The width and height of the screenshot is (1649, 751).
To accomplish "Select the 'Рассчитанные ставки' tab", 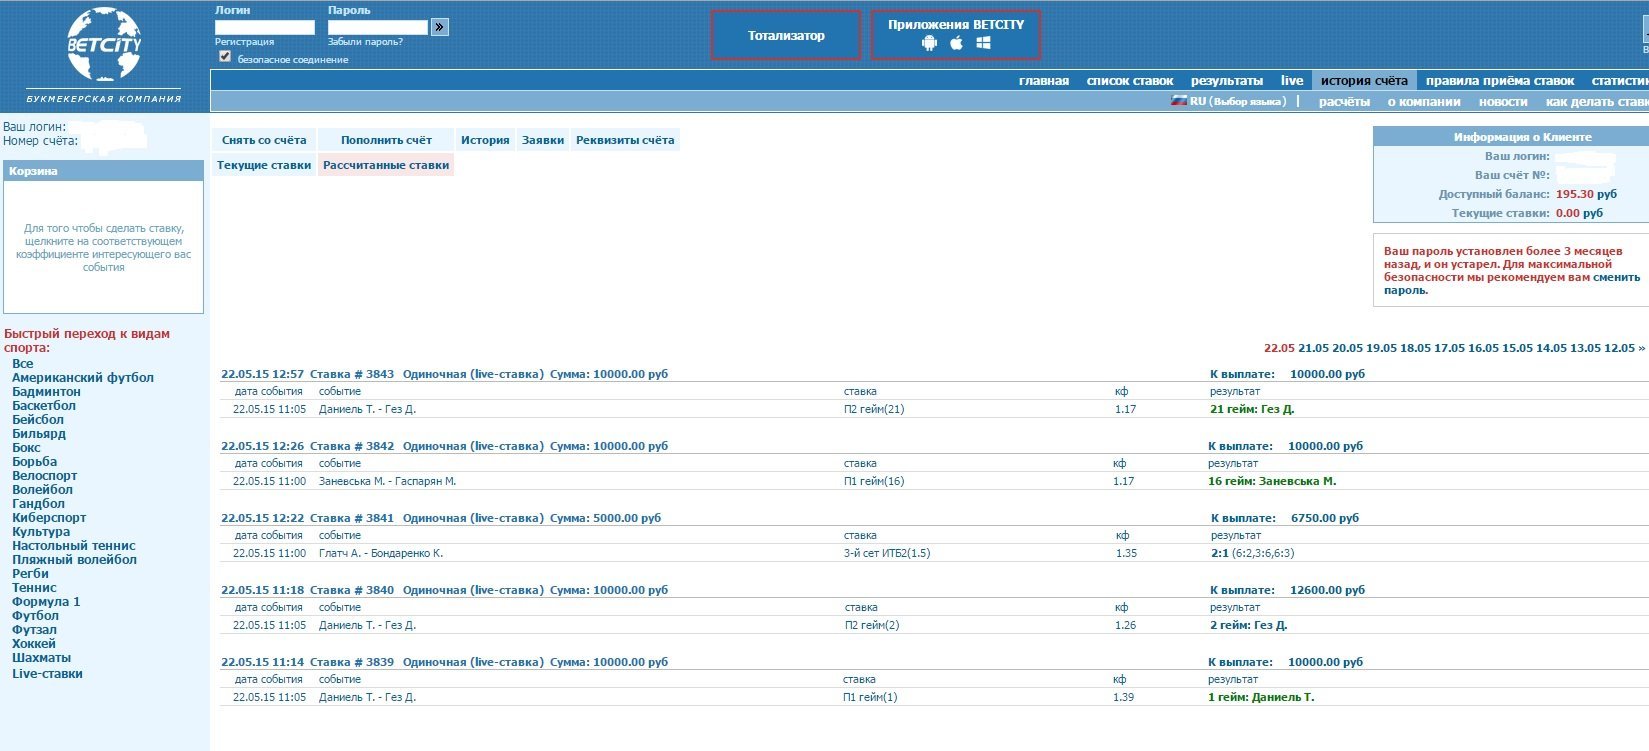I will (x=386, y=165).
